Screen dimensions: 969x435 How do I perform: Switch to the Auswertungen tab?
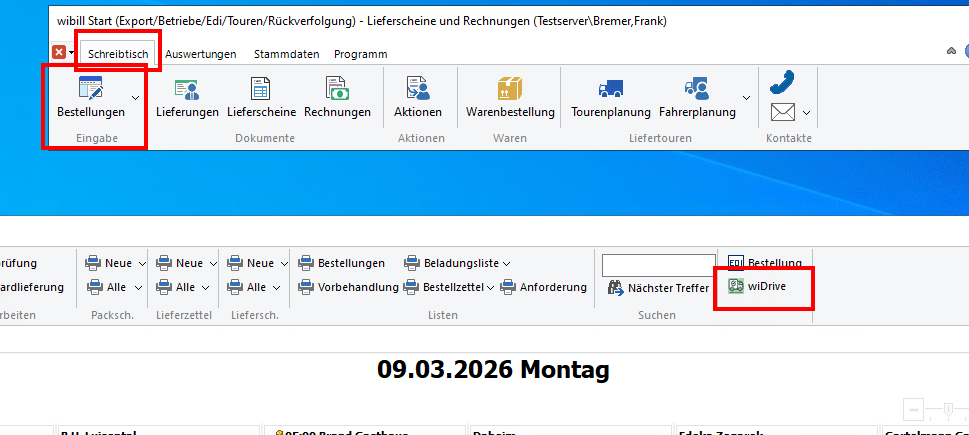[x=201, y=54]
